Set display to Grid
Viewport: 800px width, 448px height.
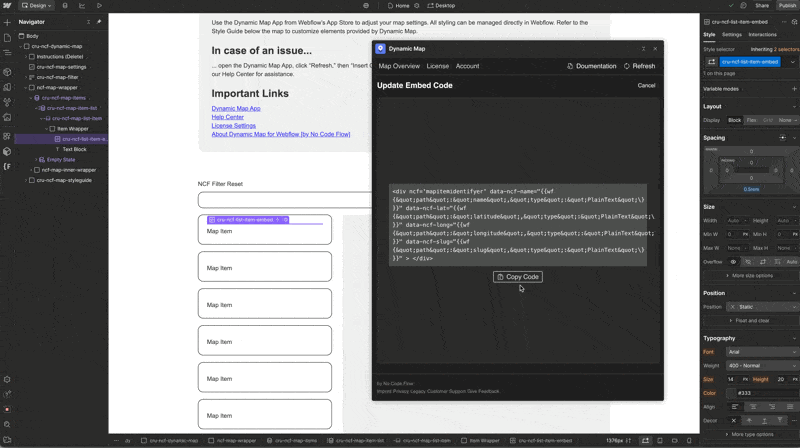point(767,120)
